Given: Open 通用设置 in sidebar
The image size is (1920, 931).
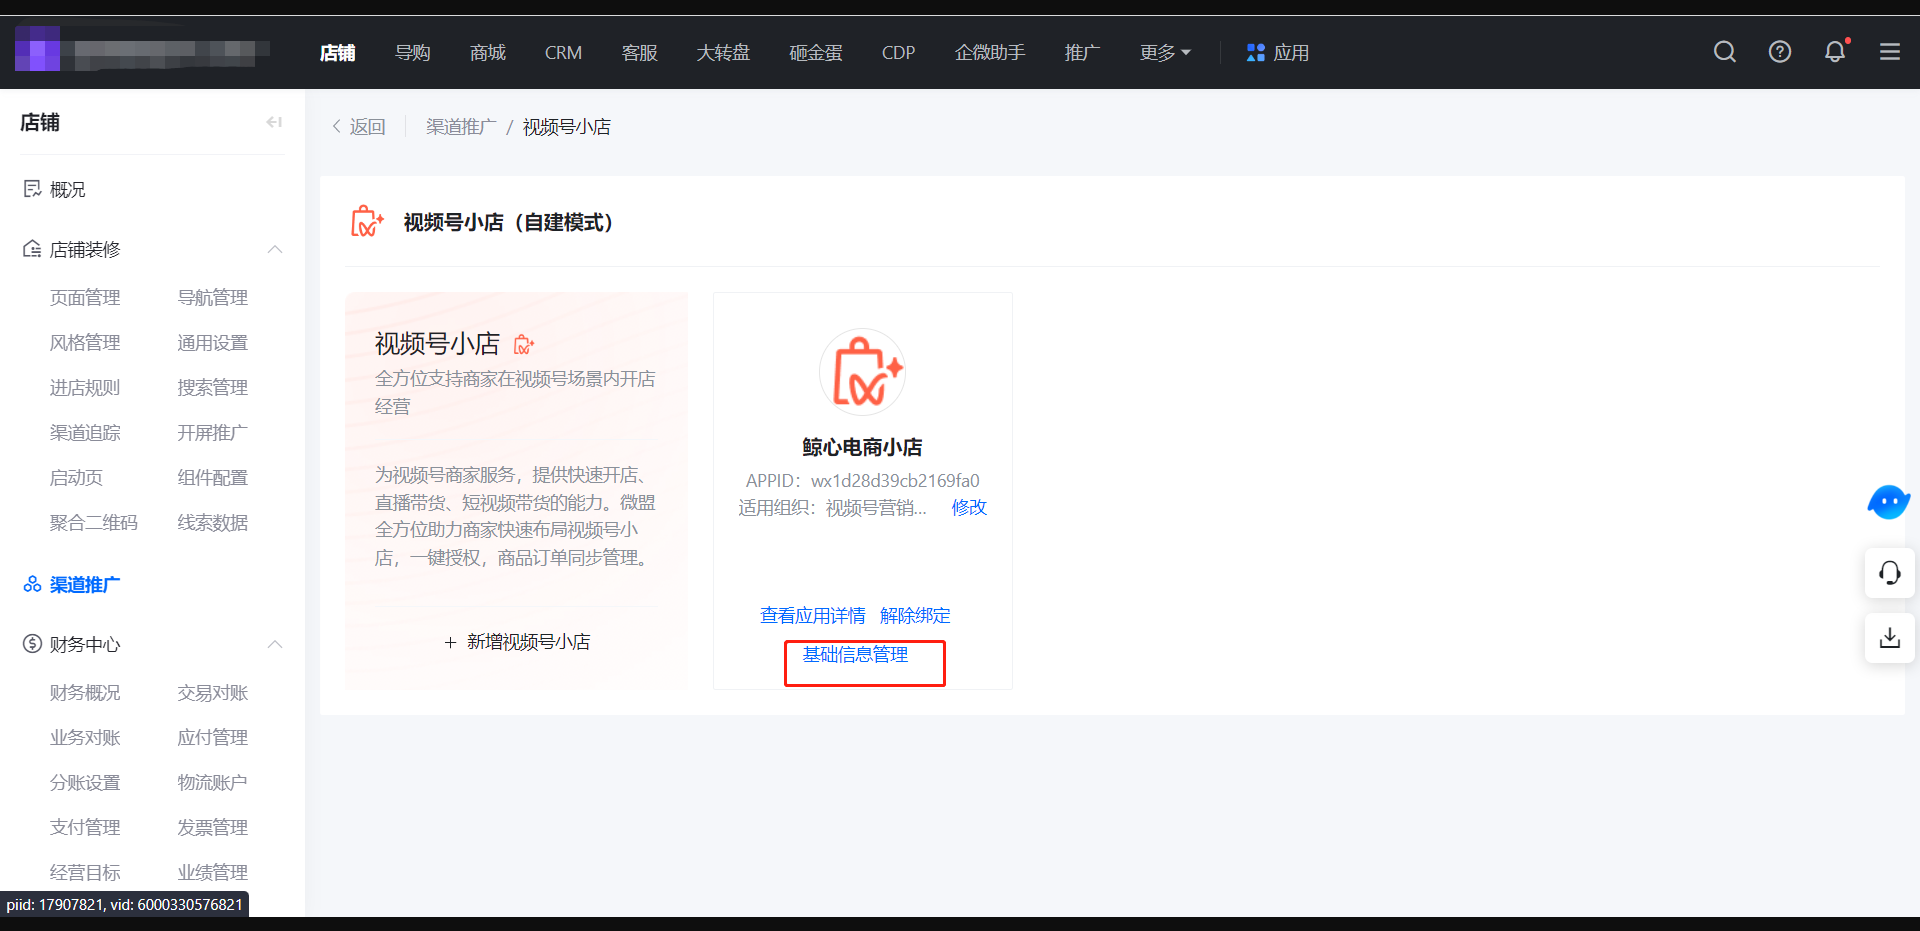Looking at the screenshot, I should [213, 342].
